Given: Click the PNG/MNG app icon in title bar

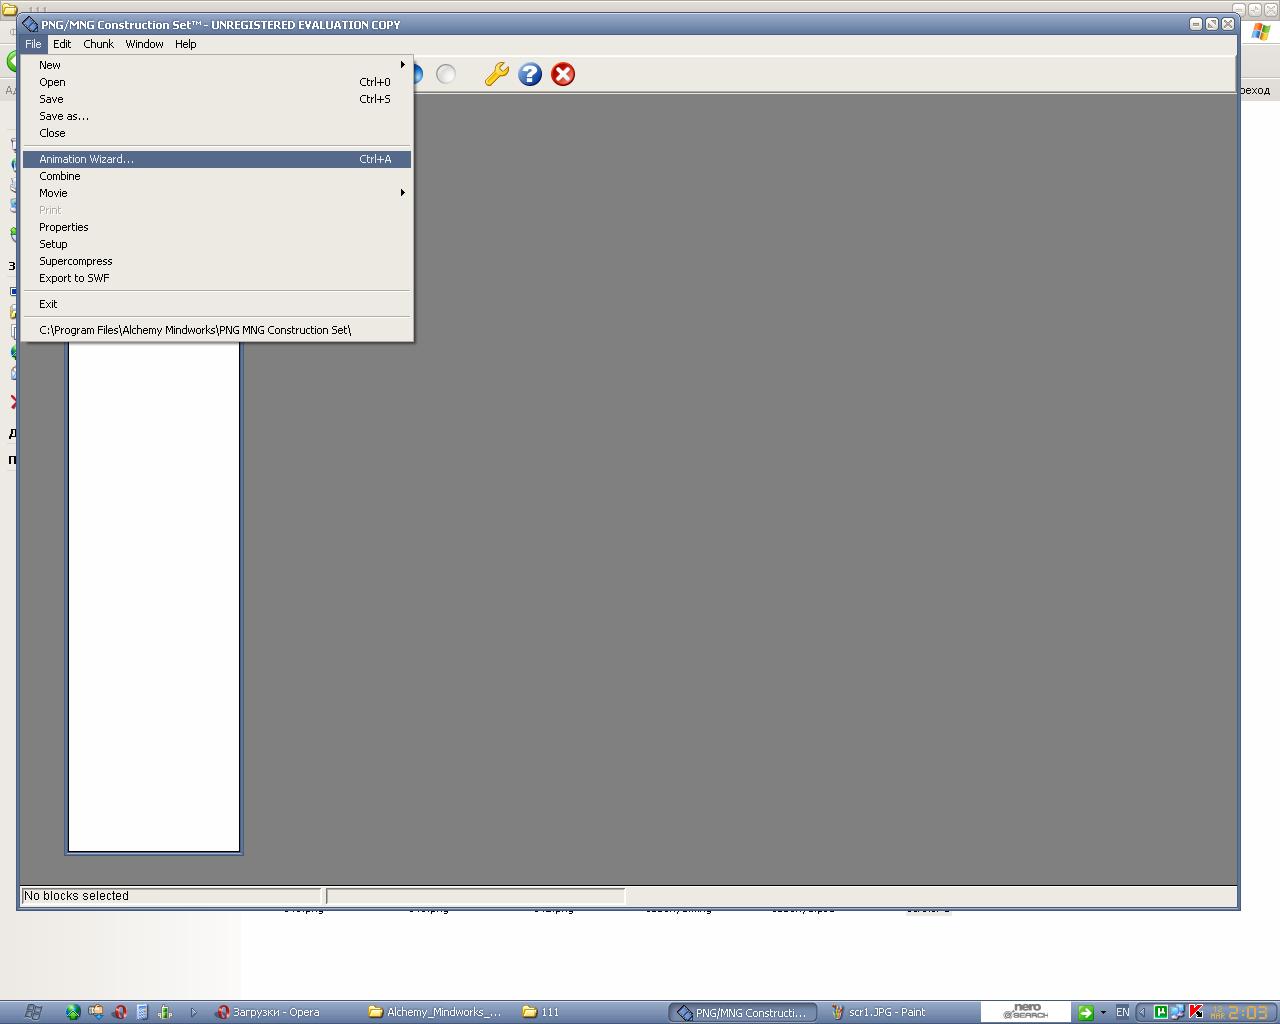Looking at the screenshot, I should pyautogui.click(x=30, y=24).
